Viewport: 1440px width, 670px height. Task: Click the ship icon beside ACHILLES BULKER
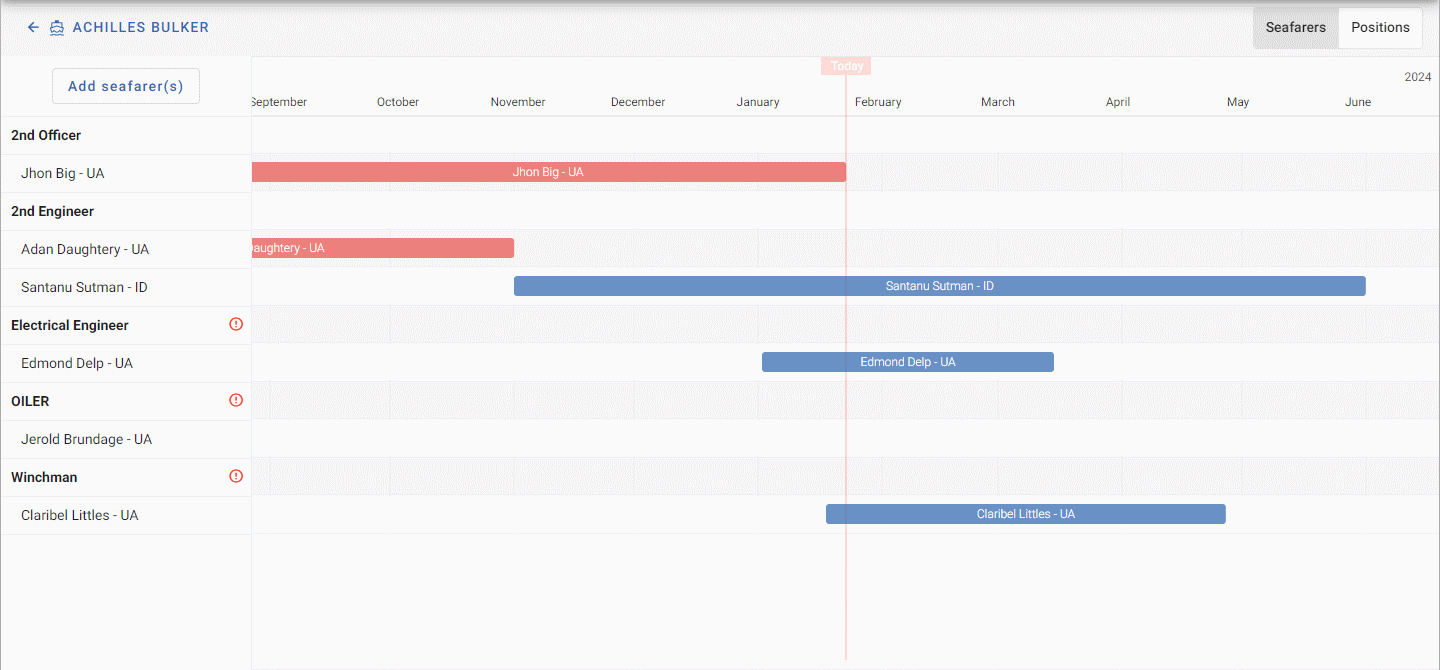pyautogui.click(x=57, y=27)
